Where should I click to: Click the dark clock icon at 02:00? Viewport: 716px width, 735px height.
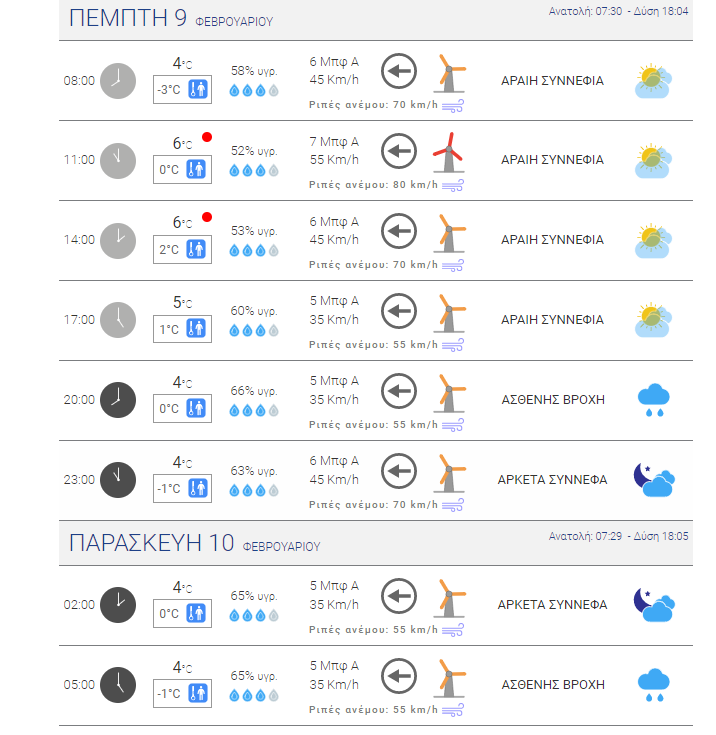point(118,605)
